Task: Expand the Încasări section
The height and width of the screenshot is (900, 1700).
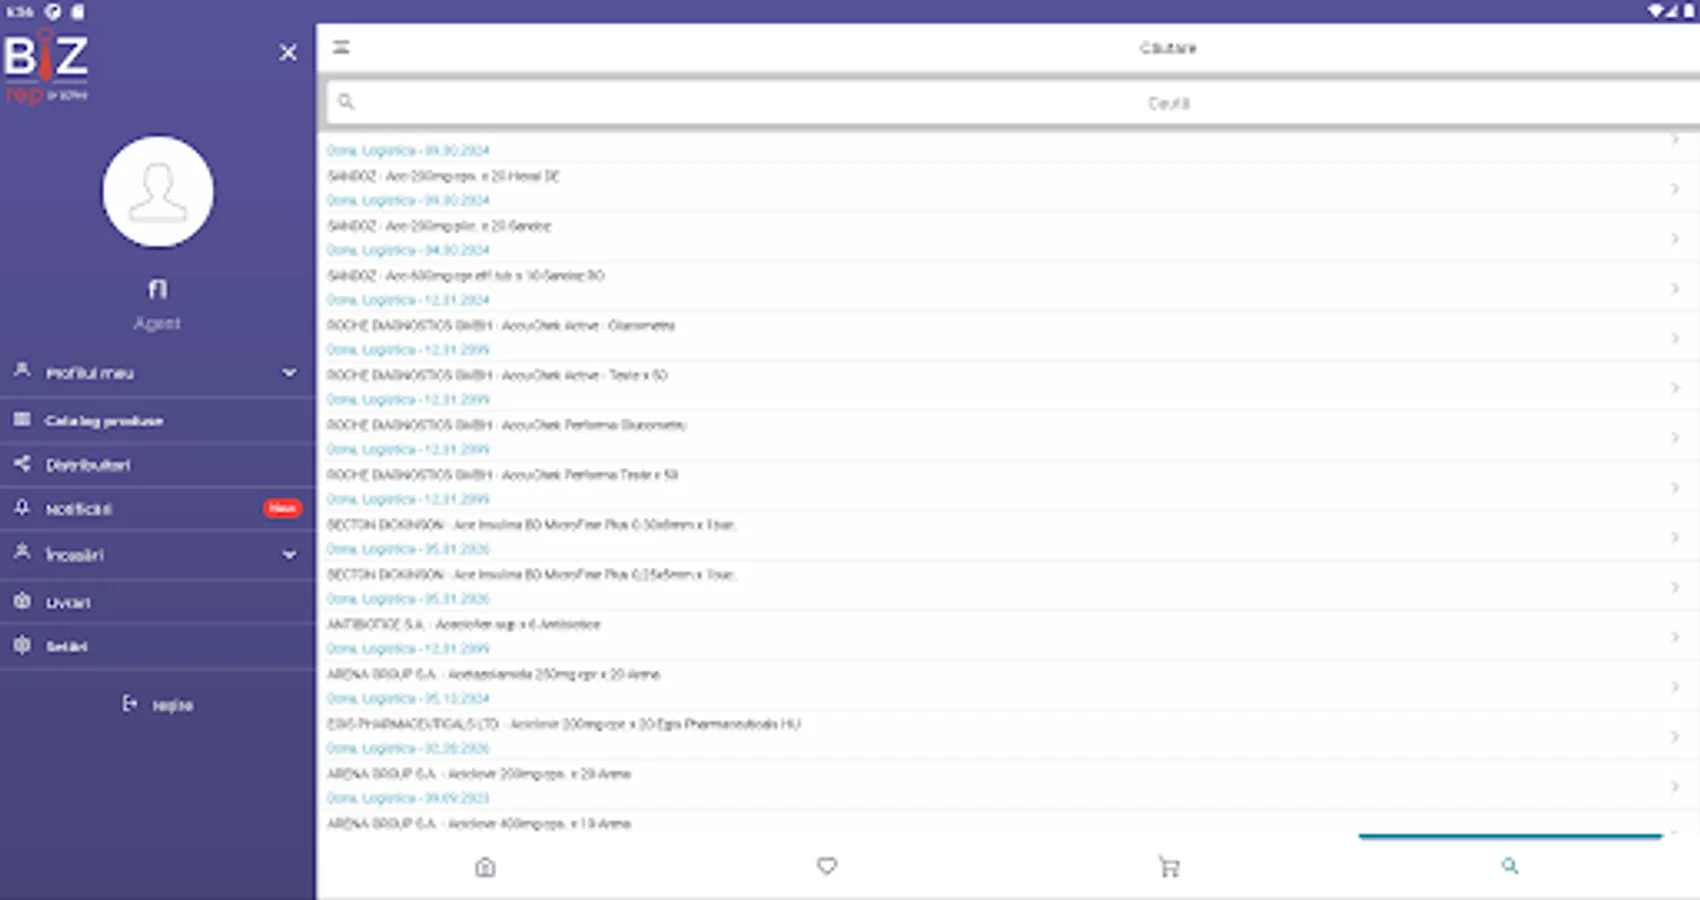Action: (x=289, y=554)
